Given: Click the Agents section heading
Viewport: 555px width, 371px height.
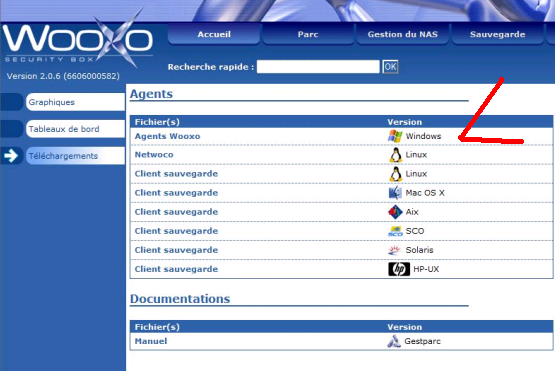Looking at the screenshot, I should tap(151, 94).
